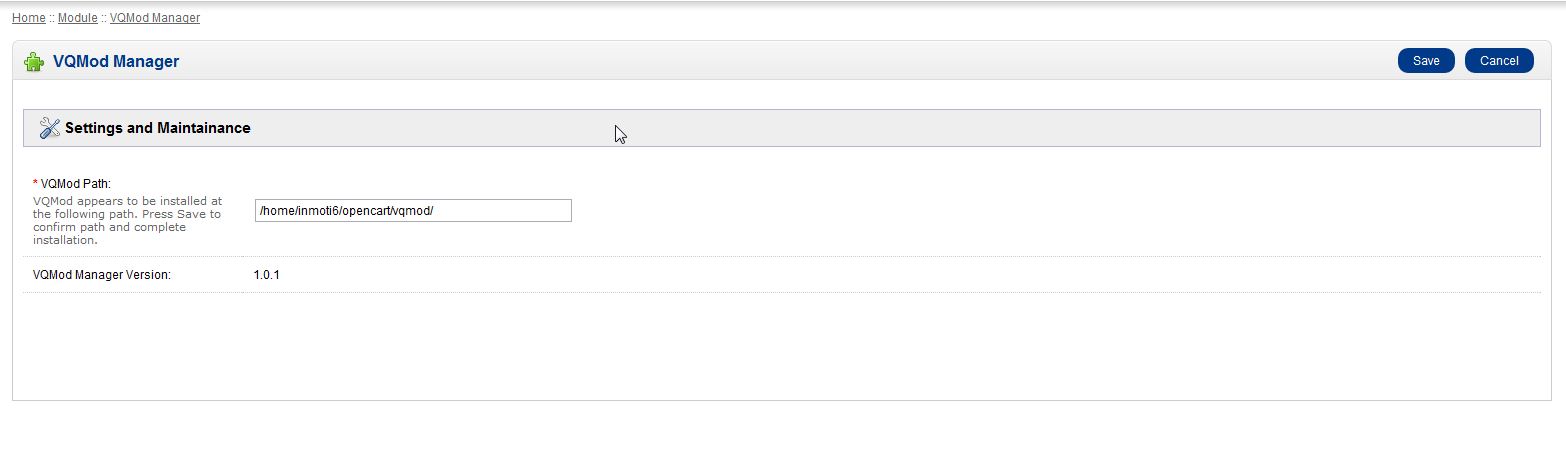Image resolution: width=1566 pixels, height=449 pixels.
Task: Click the green puzzle piece module icon
Action: (x=34, y=62)
